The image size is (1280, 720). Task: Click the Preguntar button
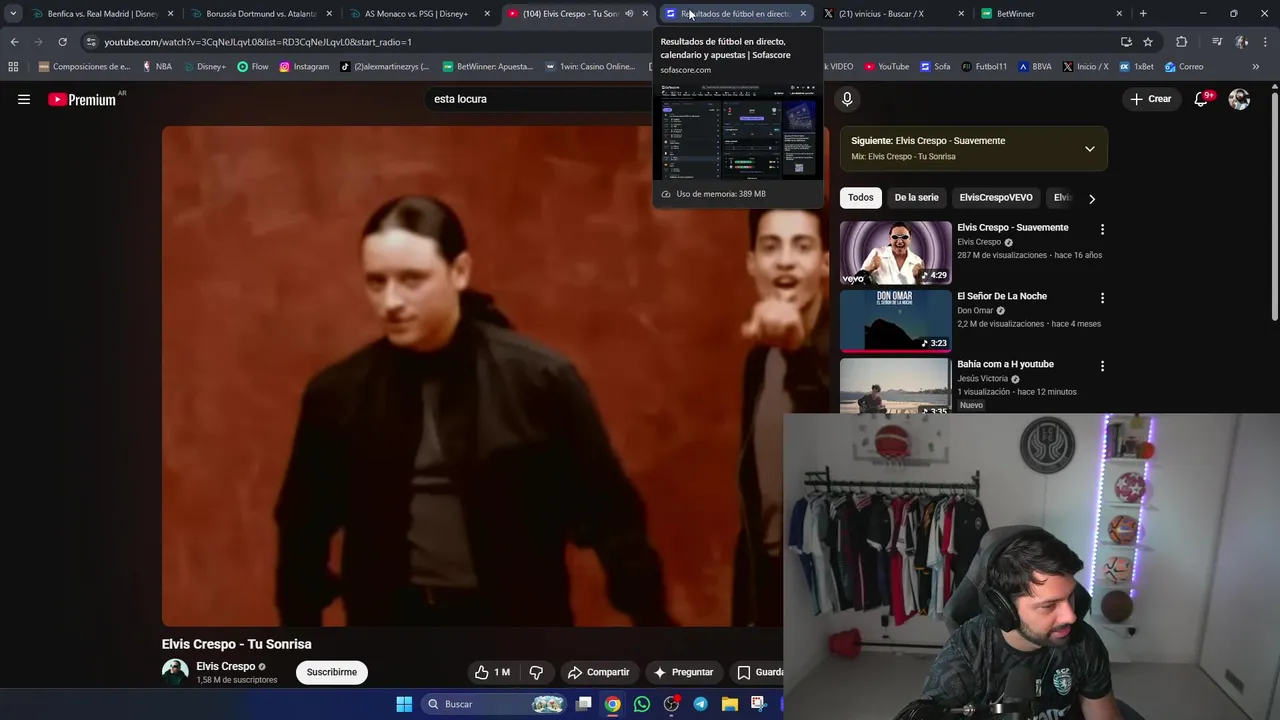(x=683, y=672)
